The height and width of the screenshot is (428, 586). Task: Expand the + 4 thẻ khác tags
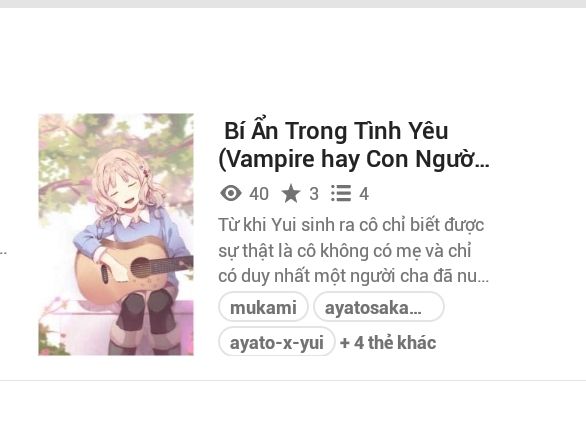pos(388,342)
